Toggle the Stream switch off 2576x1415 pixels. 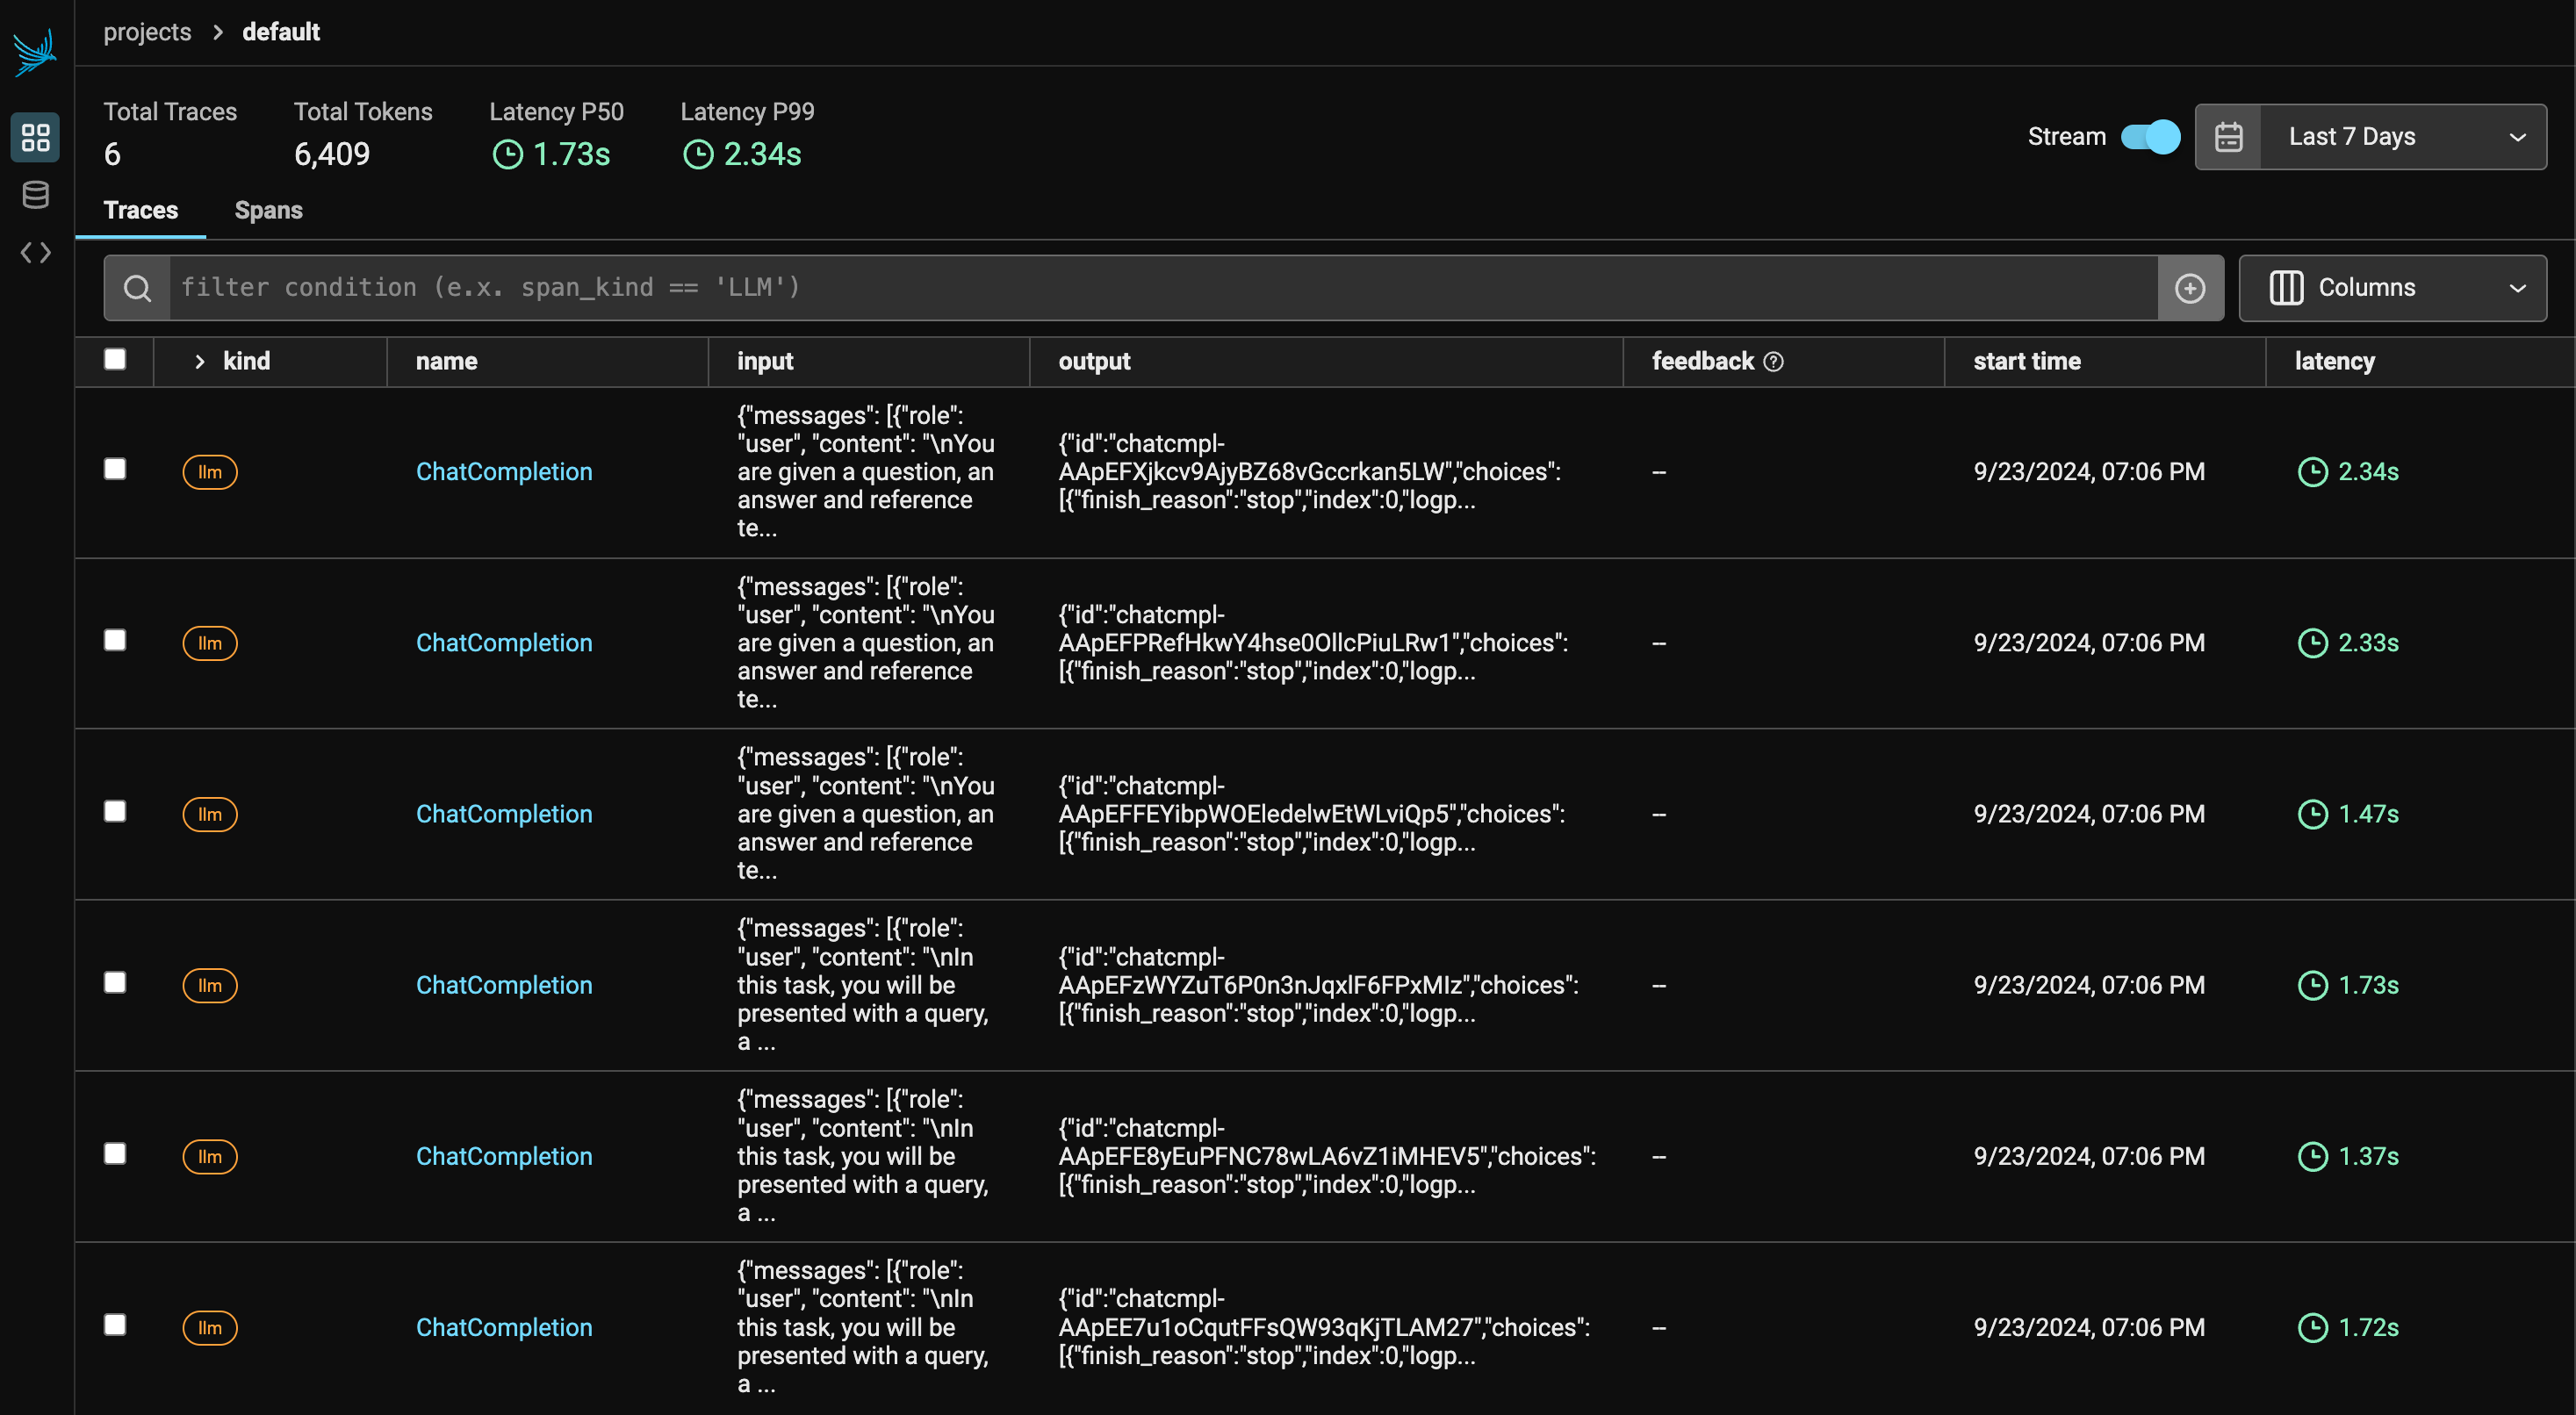pos(2150,137)
